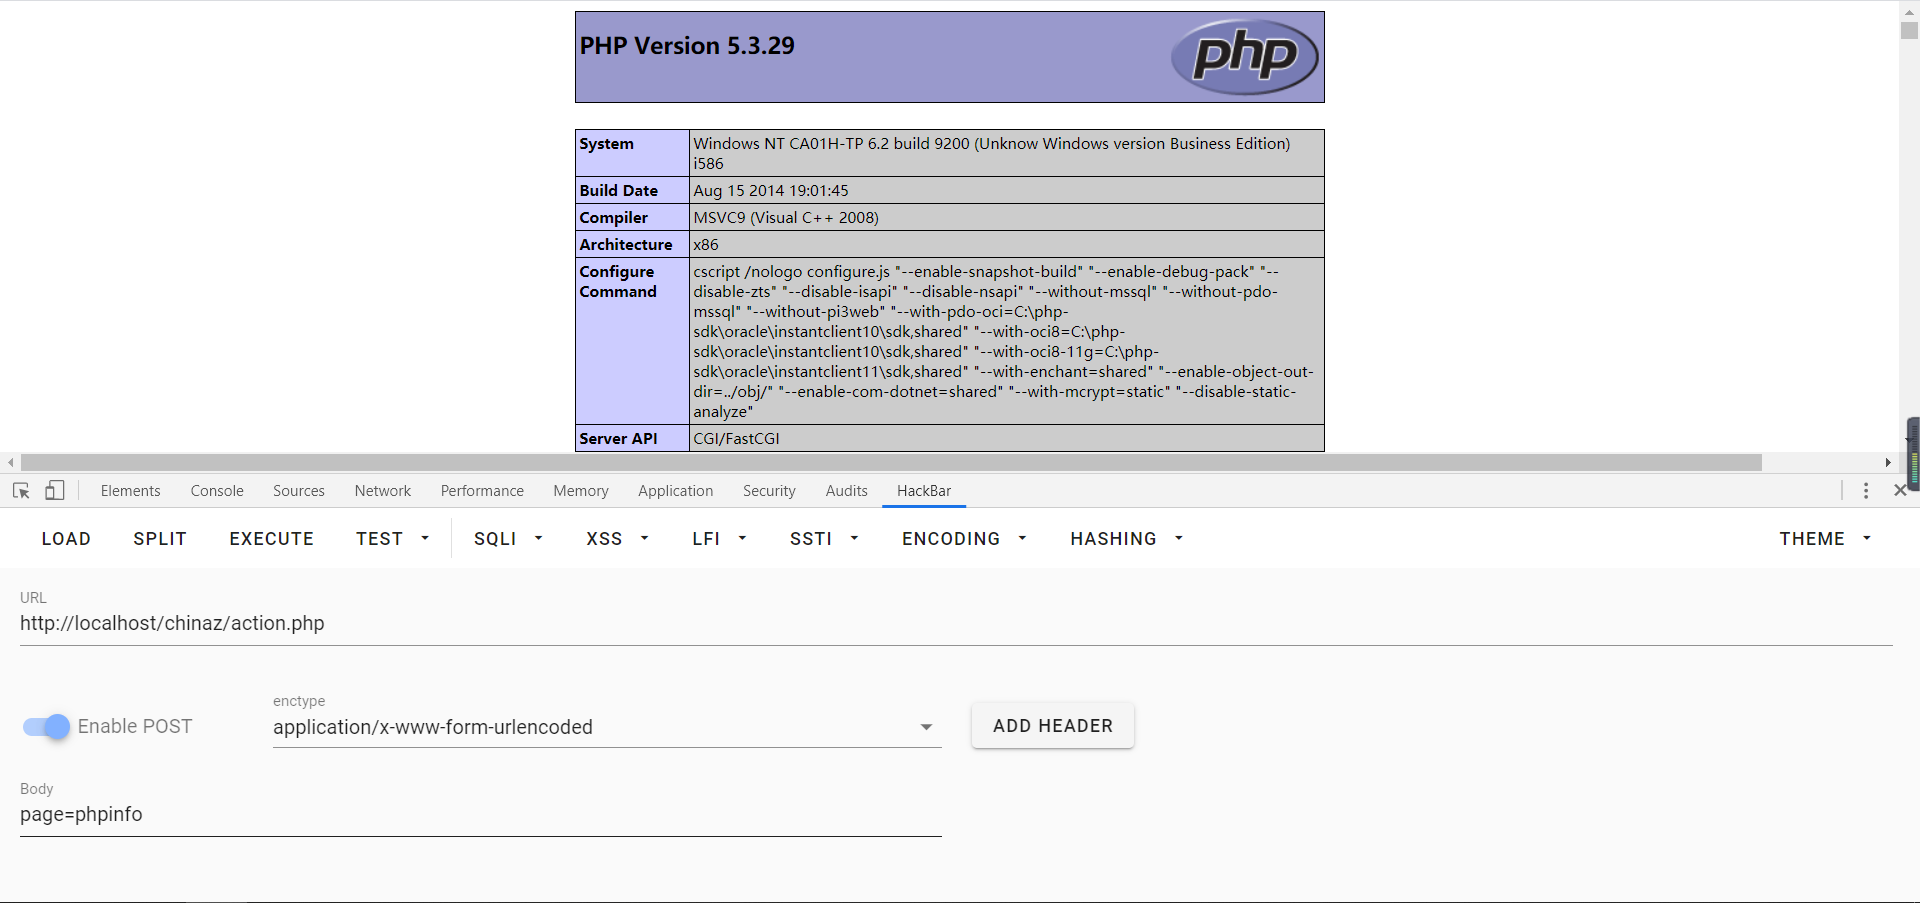Close the DevTools panel
The height and width of the screenshot is (903, 1920).
click(x=1900, y=491)
